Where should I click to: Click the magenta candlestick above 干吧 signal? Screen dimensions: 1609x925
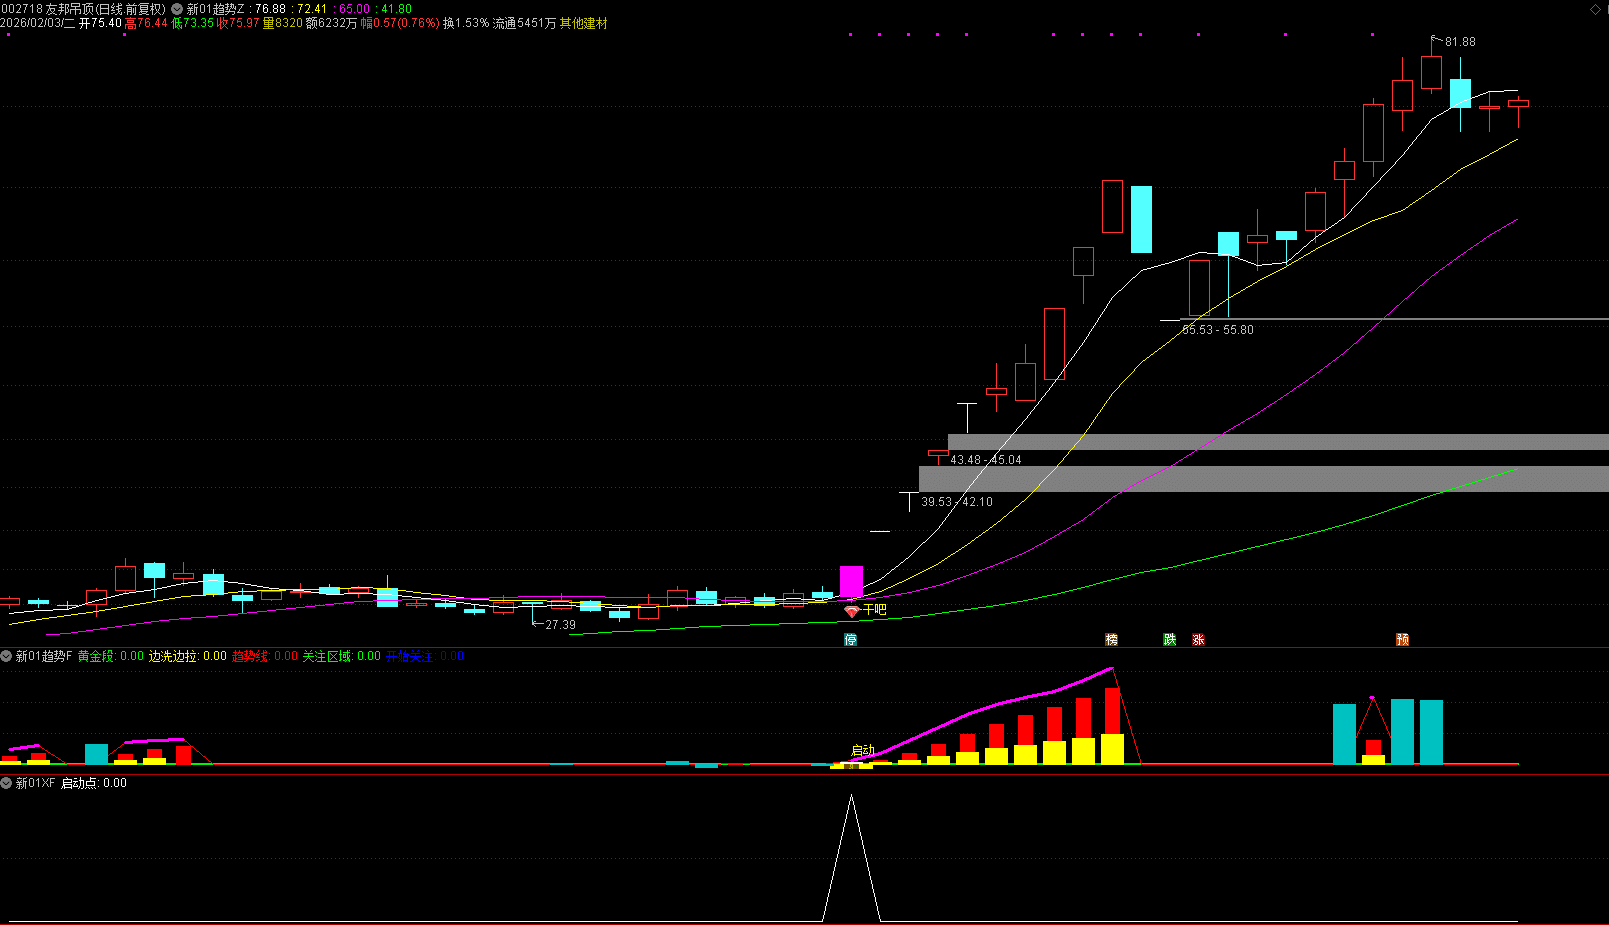click(851, 581)
